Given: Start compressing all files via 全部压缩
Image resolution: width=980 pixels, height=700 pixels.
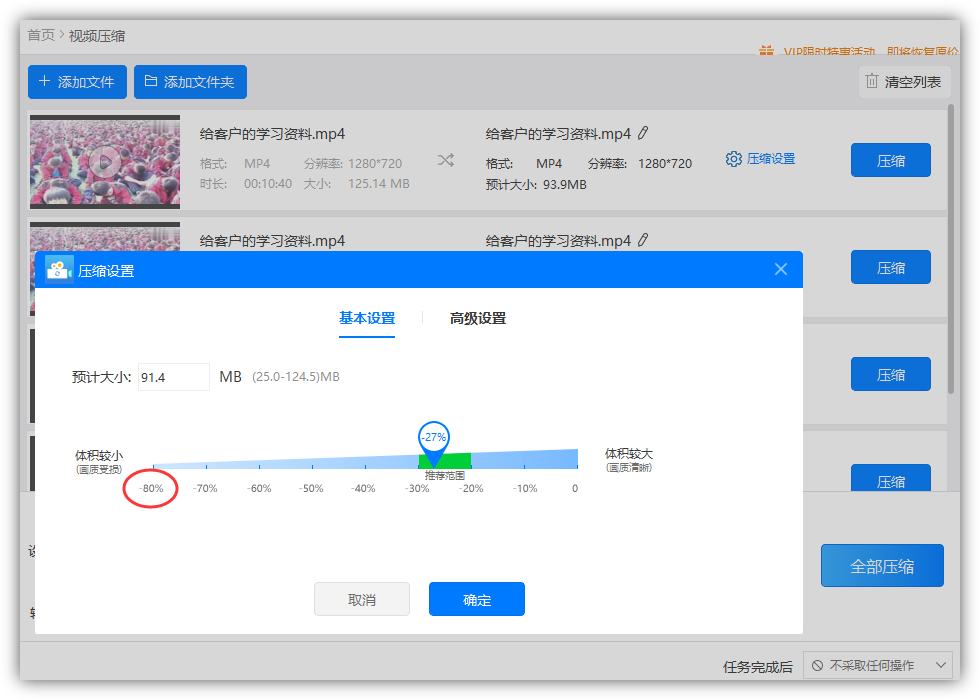Looking at the screenshot, I should click(x=882, y=565).
